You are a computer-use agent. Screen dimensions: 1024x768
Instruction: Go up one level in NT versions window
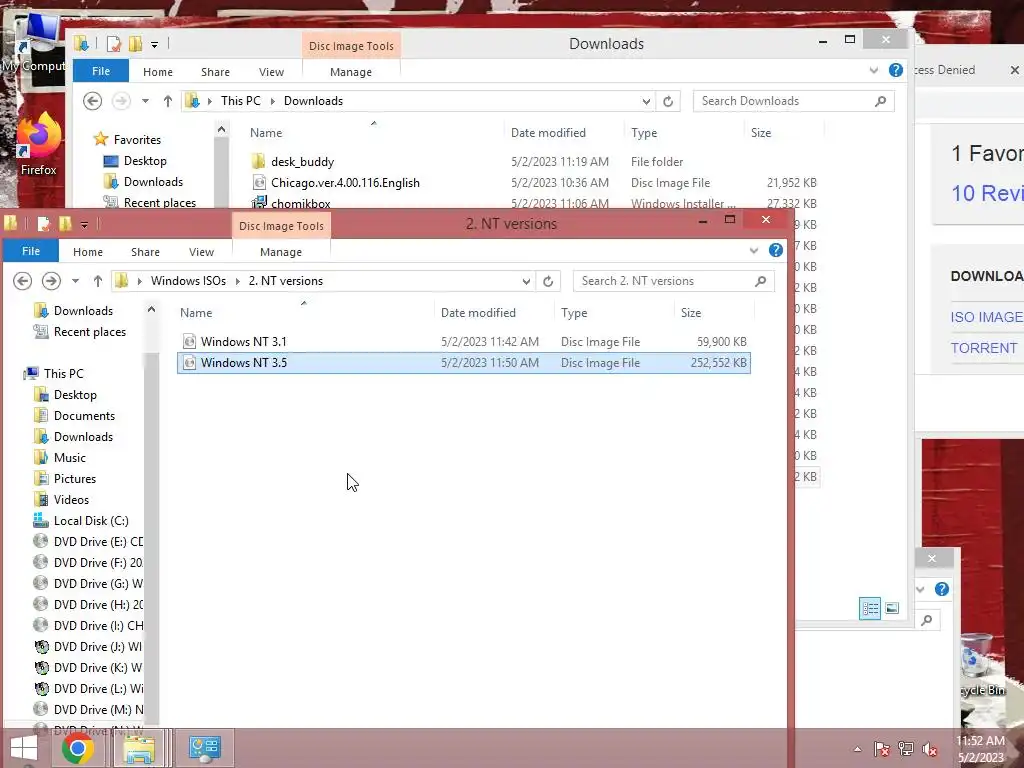click(x=98, y=281)
